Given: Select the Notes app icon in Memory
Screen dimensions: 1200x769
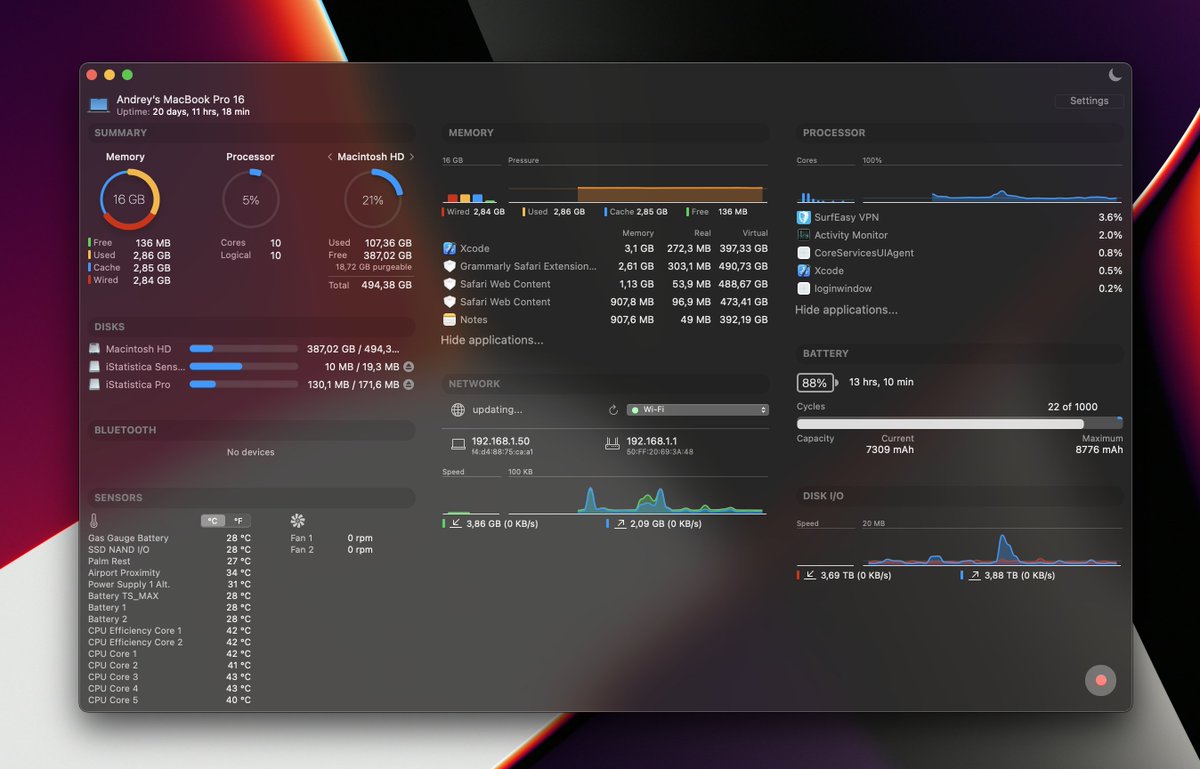Looking at the screenshot, I should 450,320.
